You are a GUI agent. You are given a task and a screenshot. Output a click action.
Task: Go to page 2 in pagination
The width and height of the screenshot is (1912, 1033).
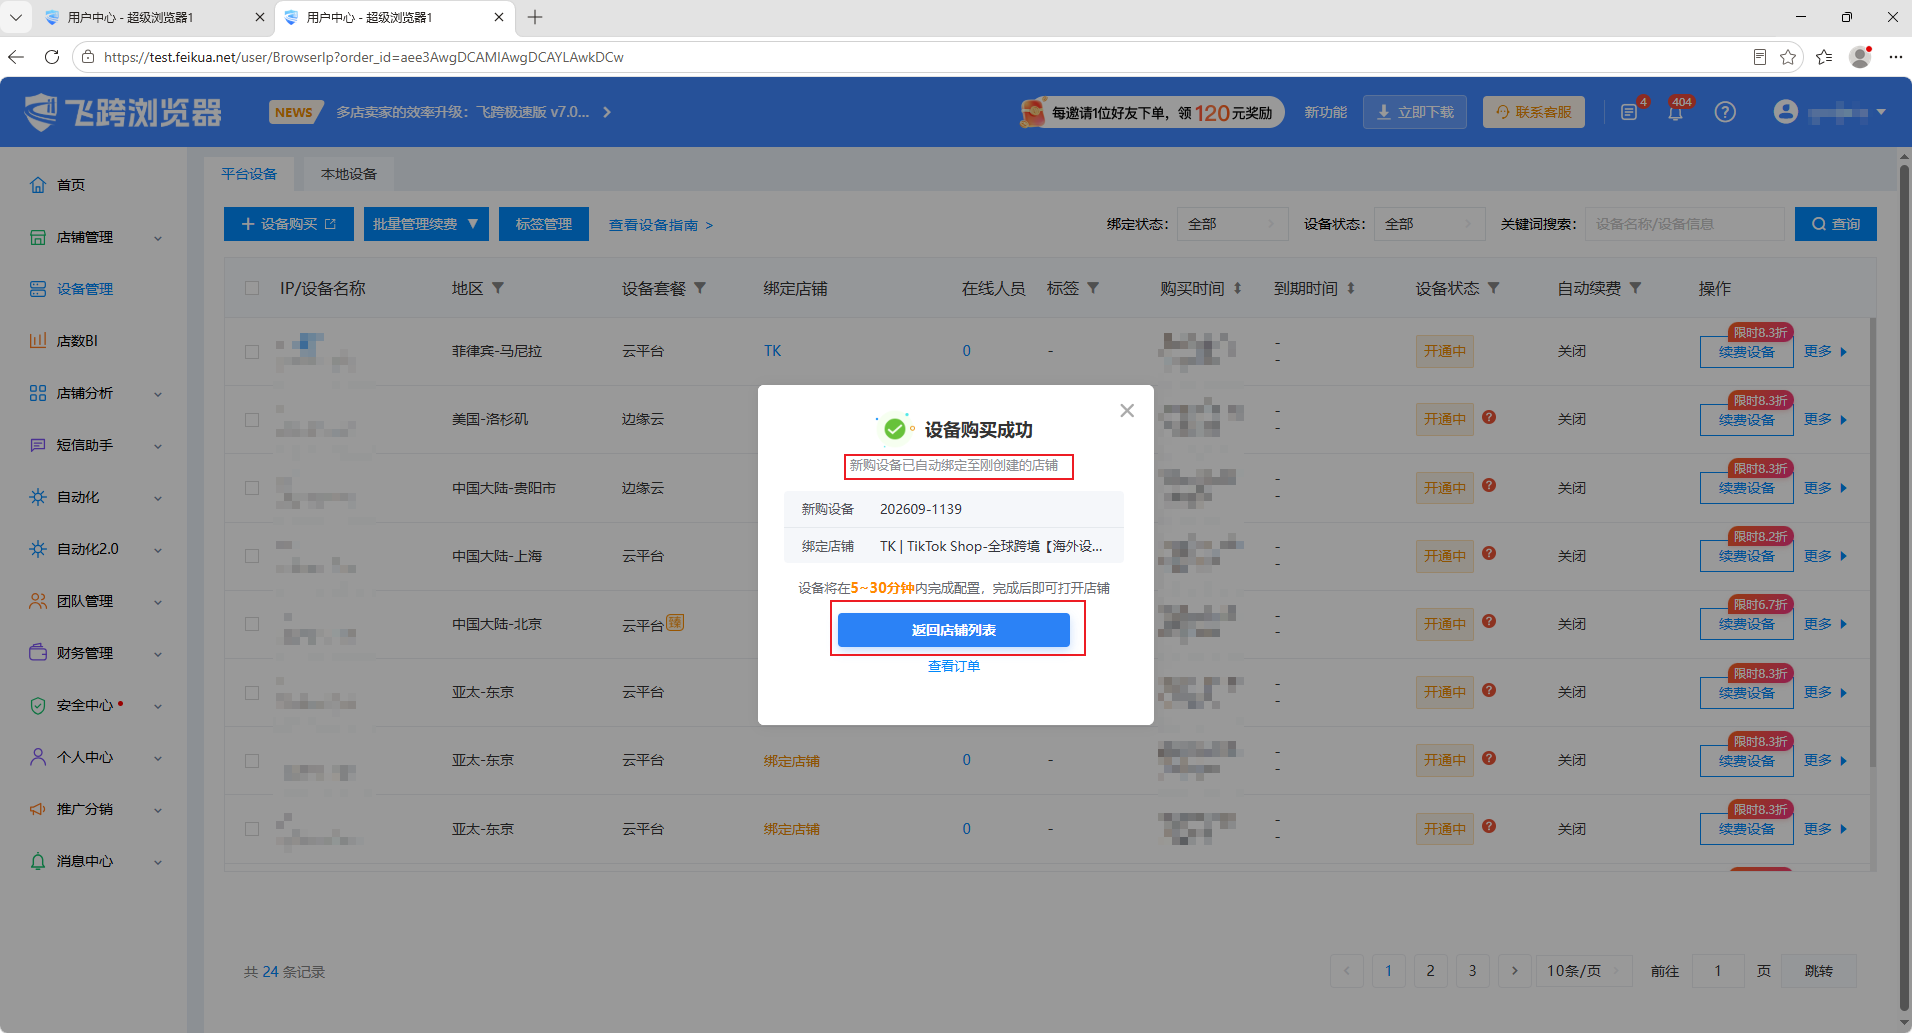click(1430, 970)
